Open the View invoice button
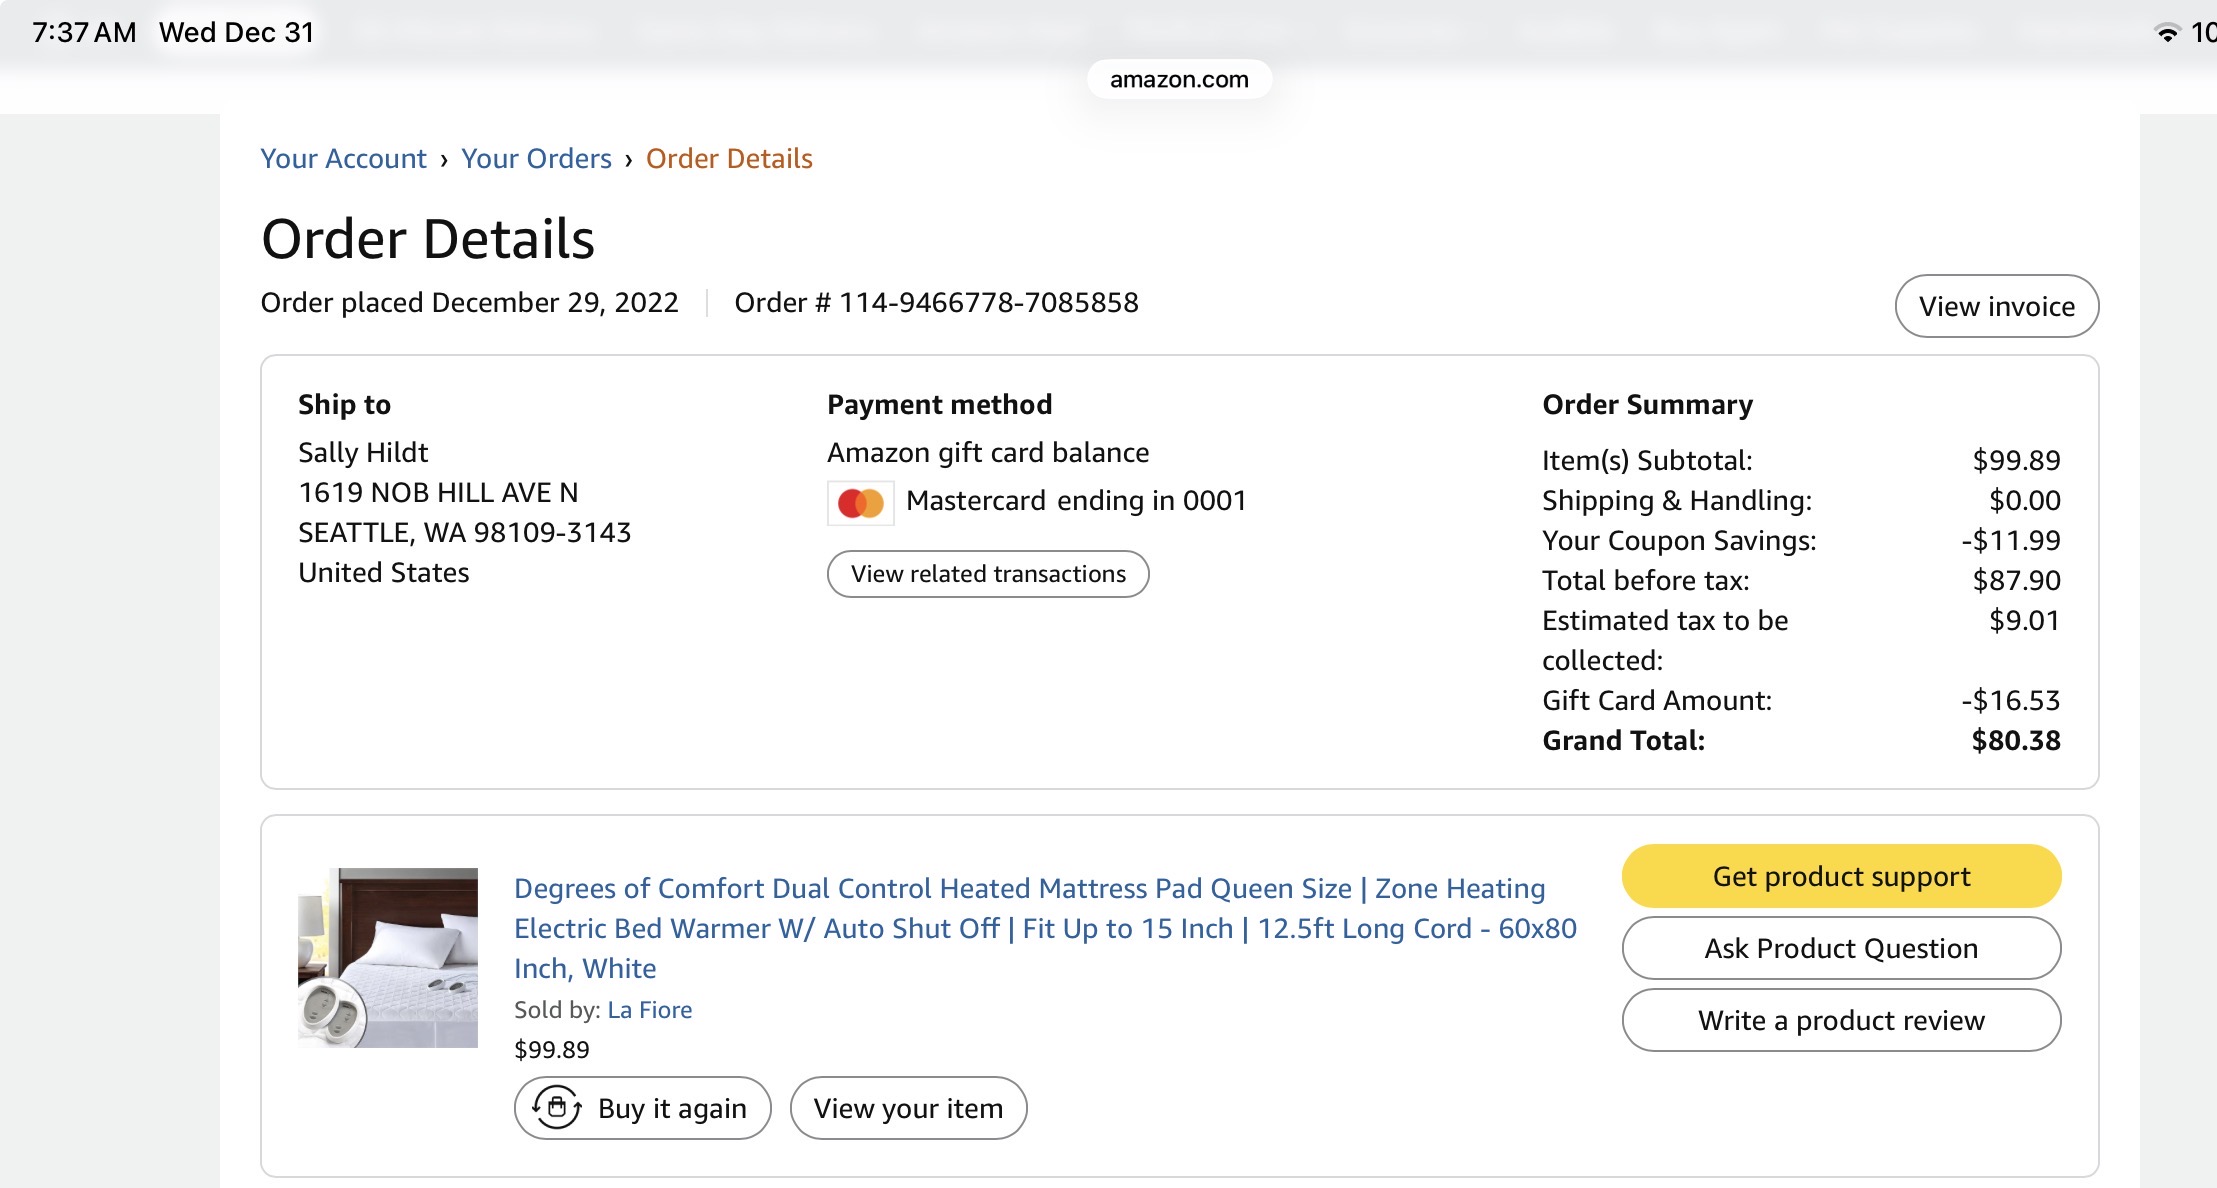Screen dimensions: 2217x1188 point(1997,306)
